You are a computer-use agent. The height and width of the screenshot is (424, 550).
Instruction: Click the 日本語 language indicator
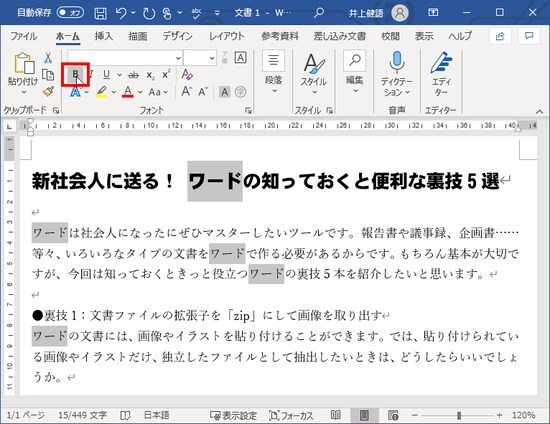(156, 416)
